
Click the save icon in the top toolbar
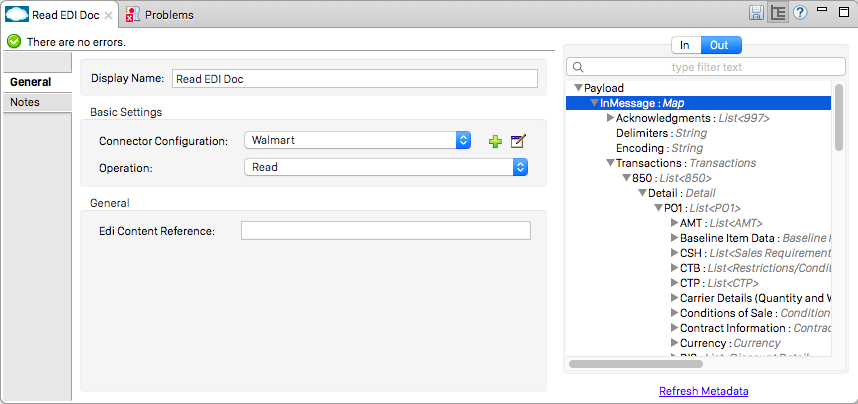[x=757, y=13]
